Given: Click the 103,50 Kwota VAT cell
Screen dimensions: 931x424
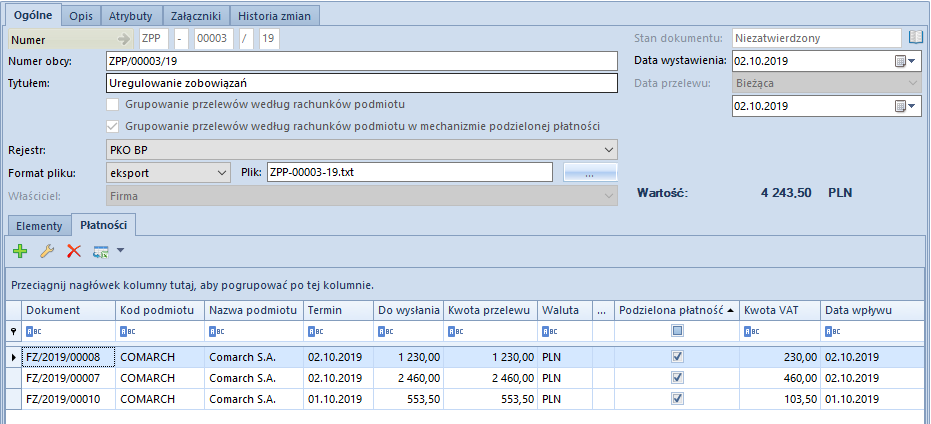Looking at the screenshot, I should [780, 399].
